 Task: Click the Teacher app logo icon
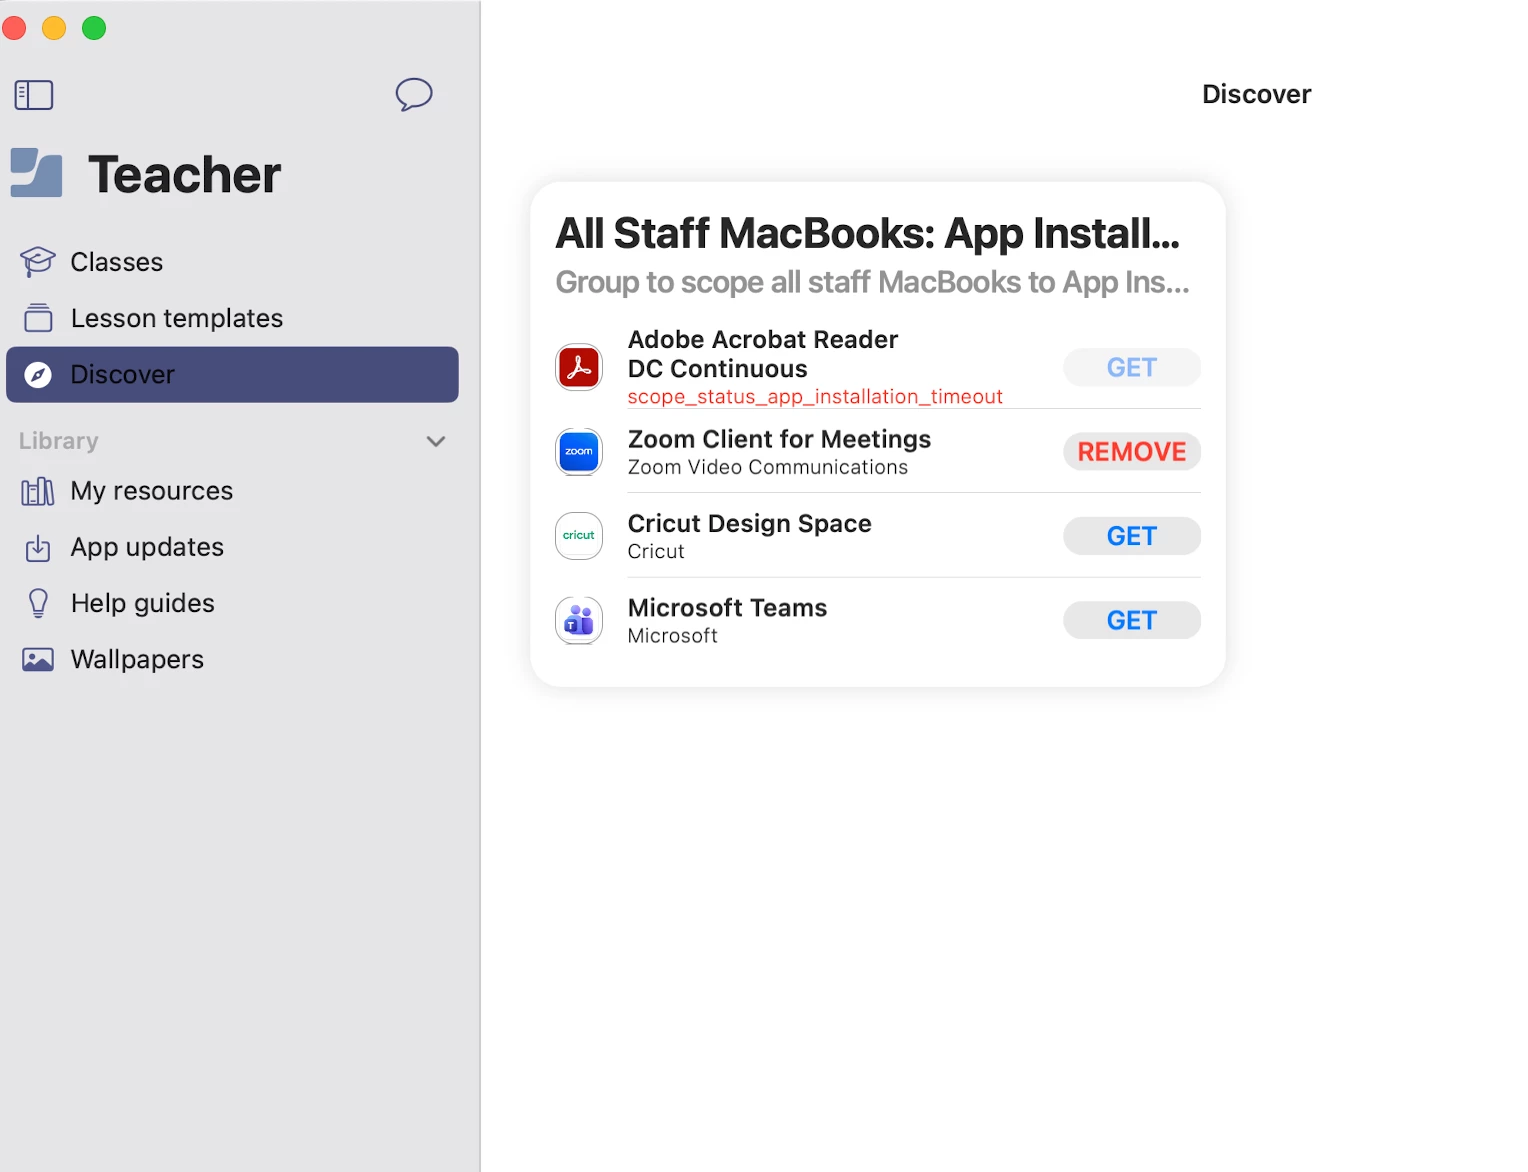pos(37,173)
